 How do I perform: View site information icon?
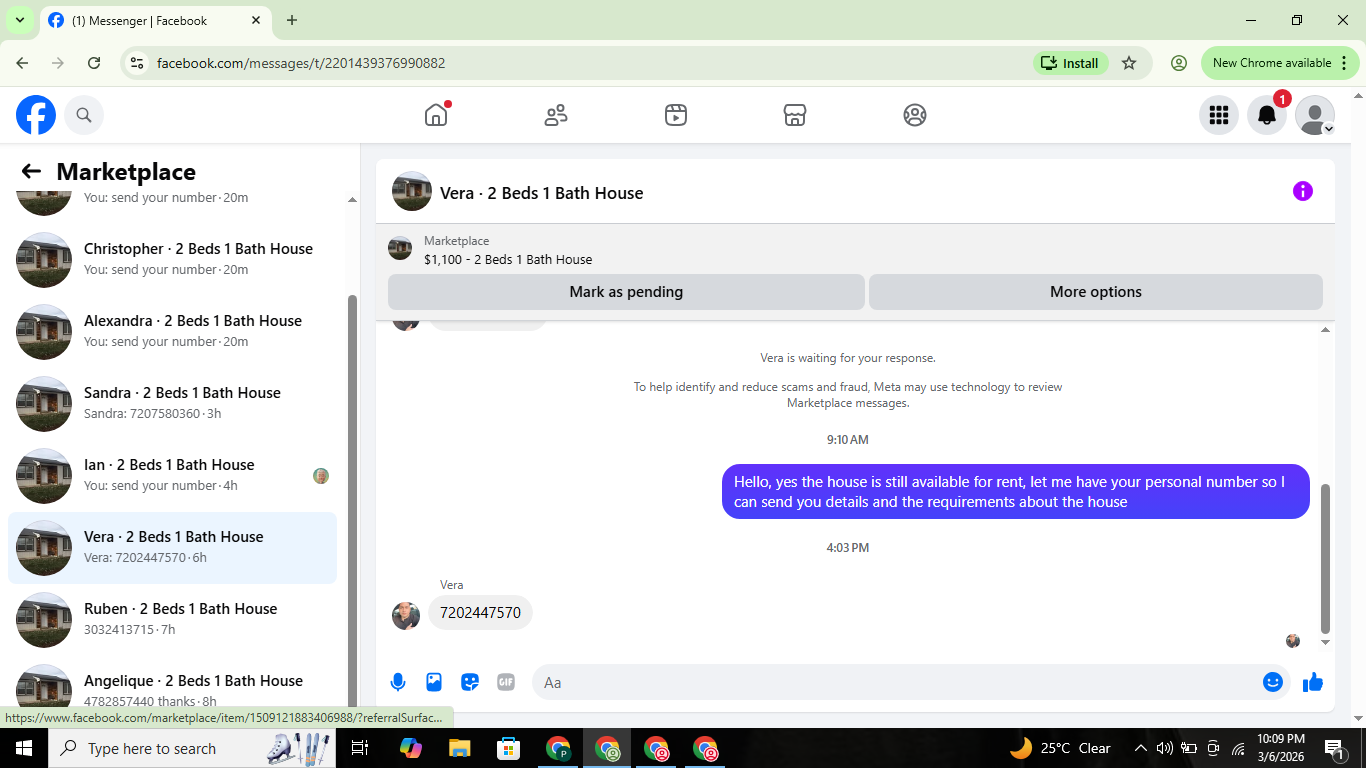click(138, 63)
